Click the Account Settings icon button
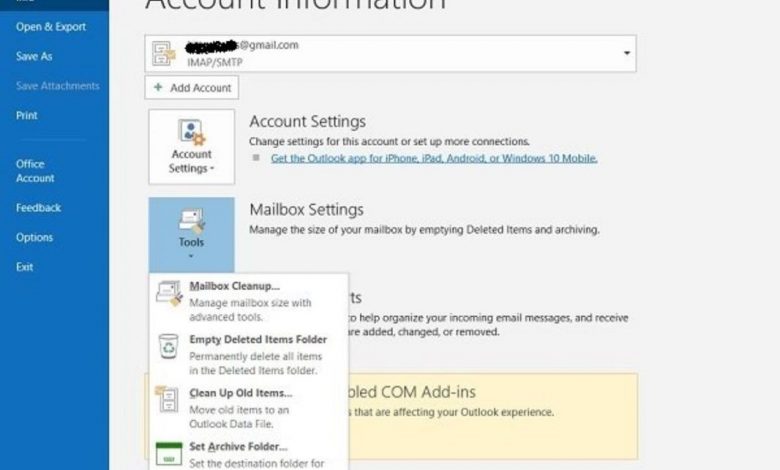The width and height of the screenshot is (780, 470). [191, 133]
